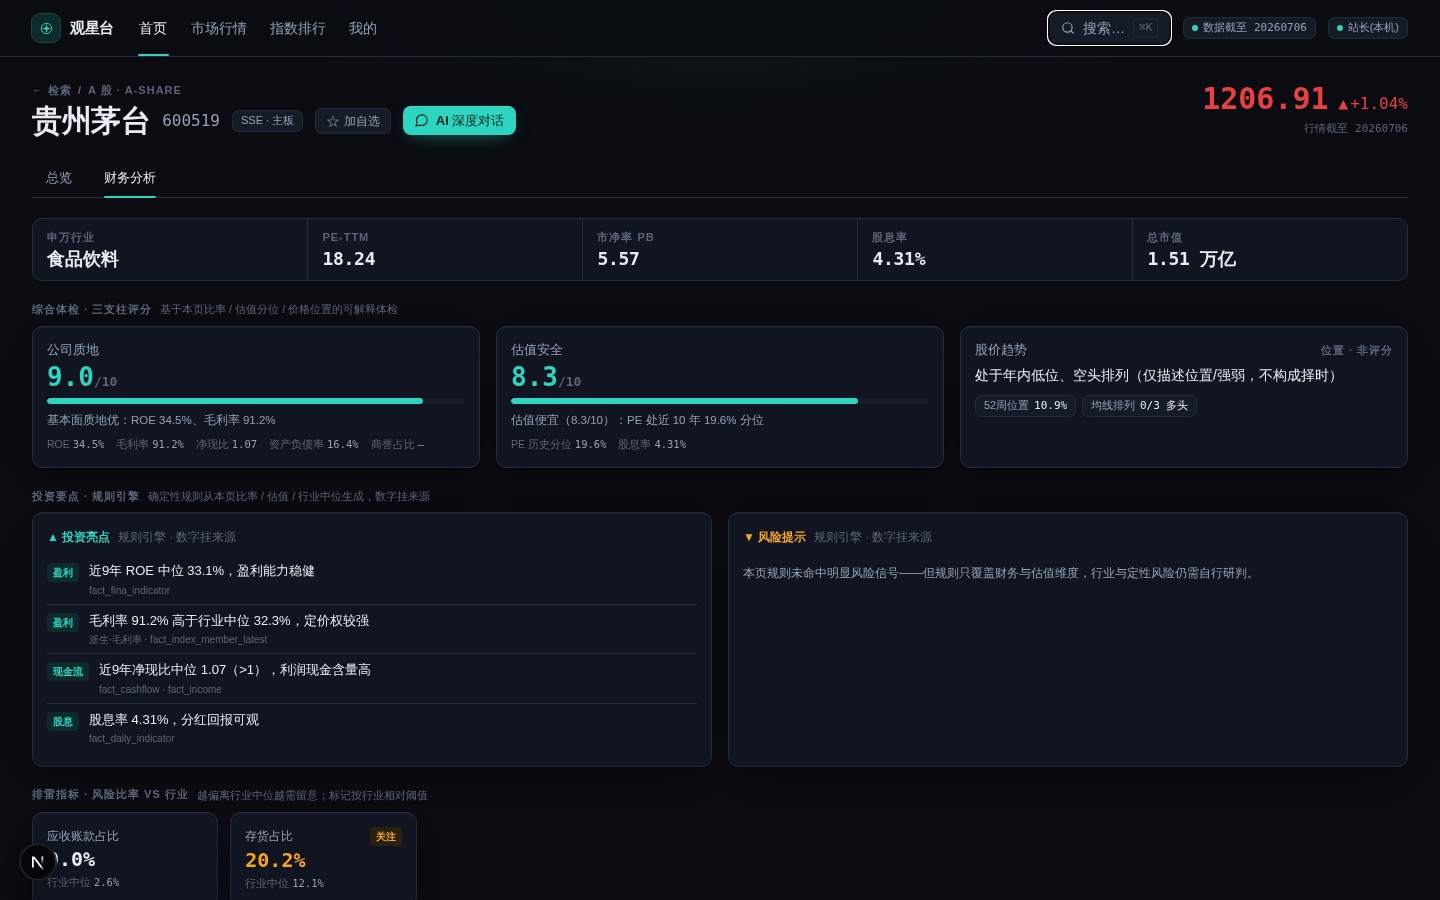Click the orange triangle next to 风险提示
The width and height of the screenshot is (1440, 900).
click(749, 537)
